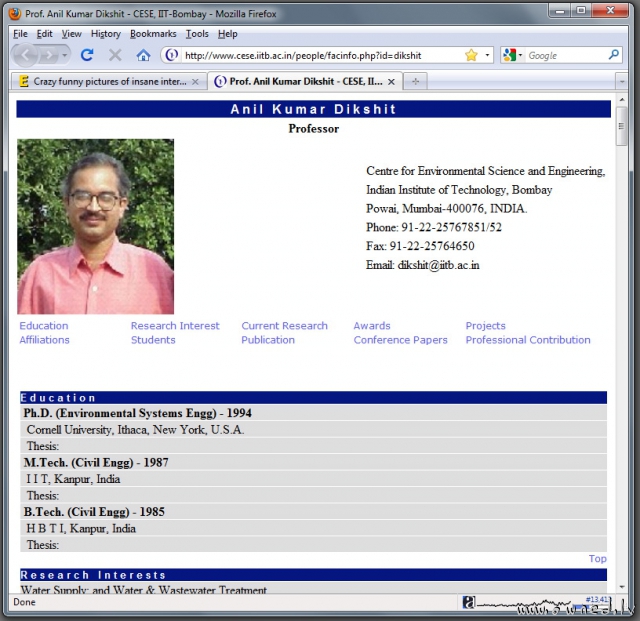Open the Help menu

coord(227,34)
